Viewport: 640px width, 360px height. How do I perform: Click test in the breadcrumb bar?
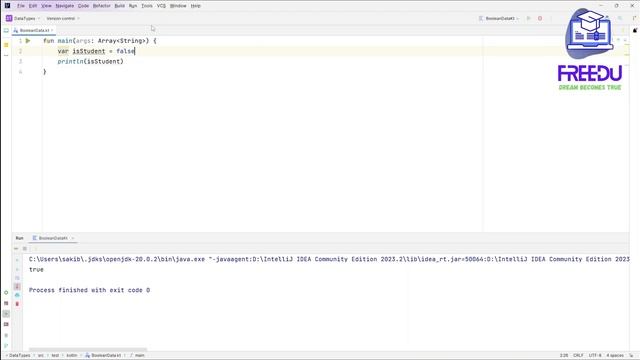point(55,356)
